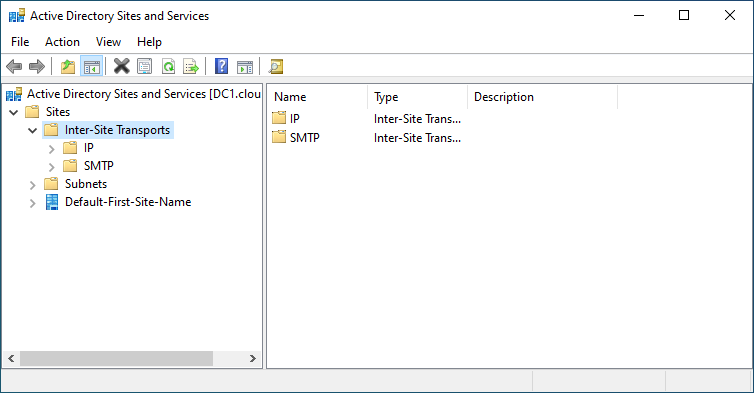Select Sites label in tree
Viewport: 754px width, 393px height.
coord(58,112)
